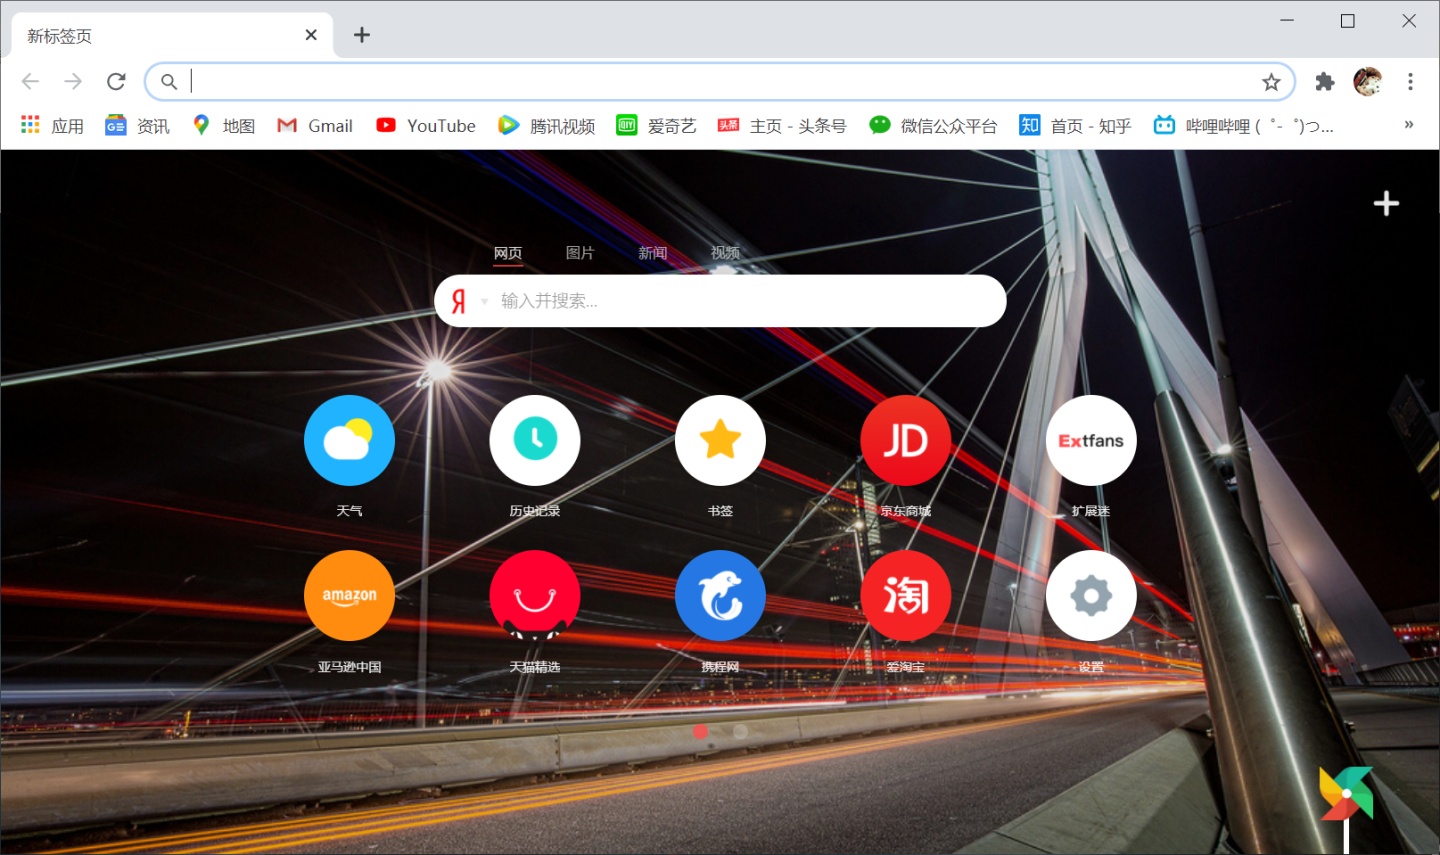The width and height of the screenshot is (1440, 855).
Task: Go back to the previous page
Action: point(31,82)
